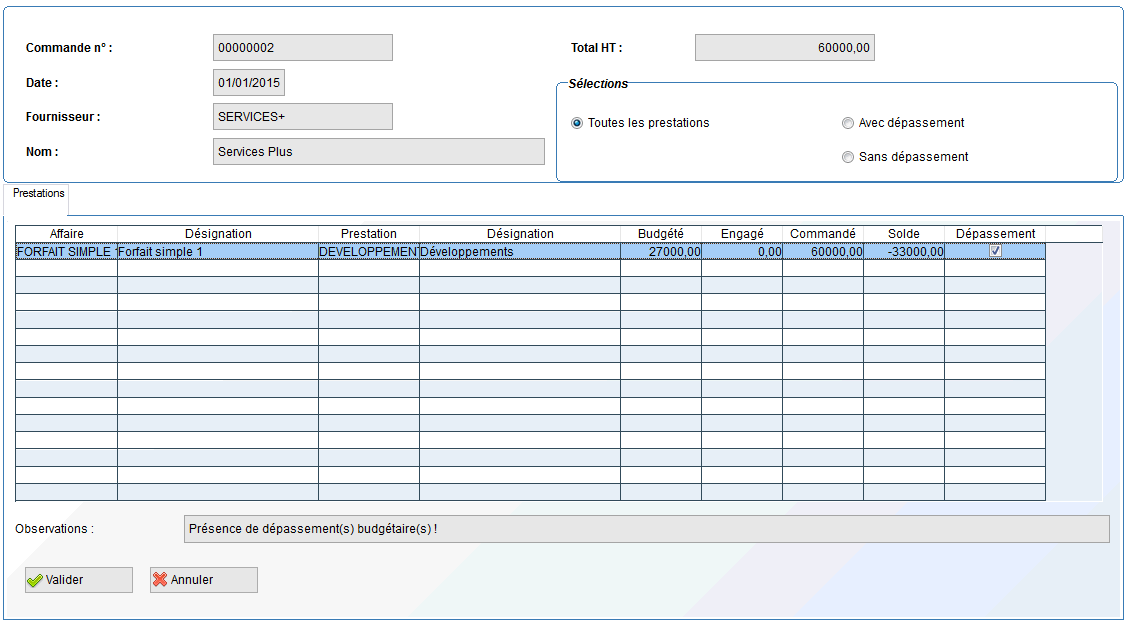Switch to the Prestations tab

(37, 194)
